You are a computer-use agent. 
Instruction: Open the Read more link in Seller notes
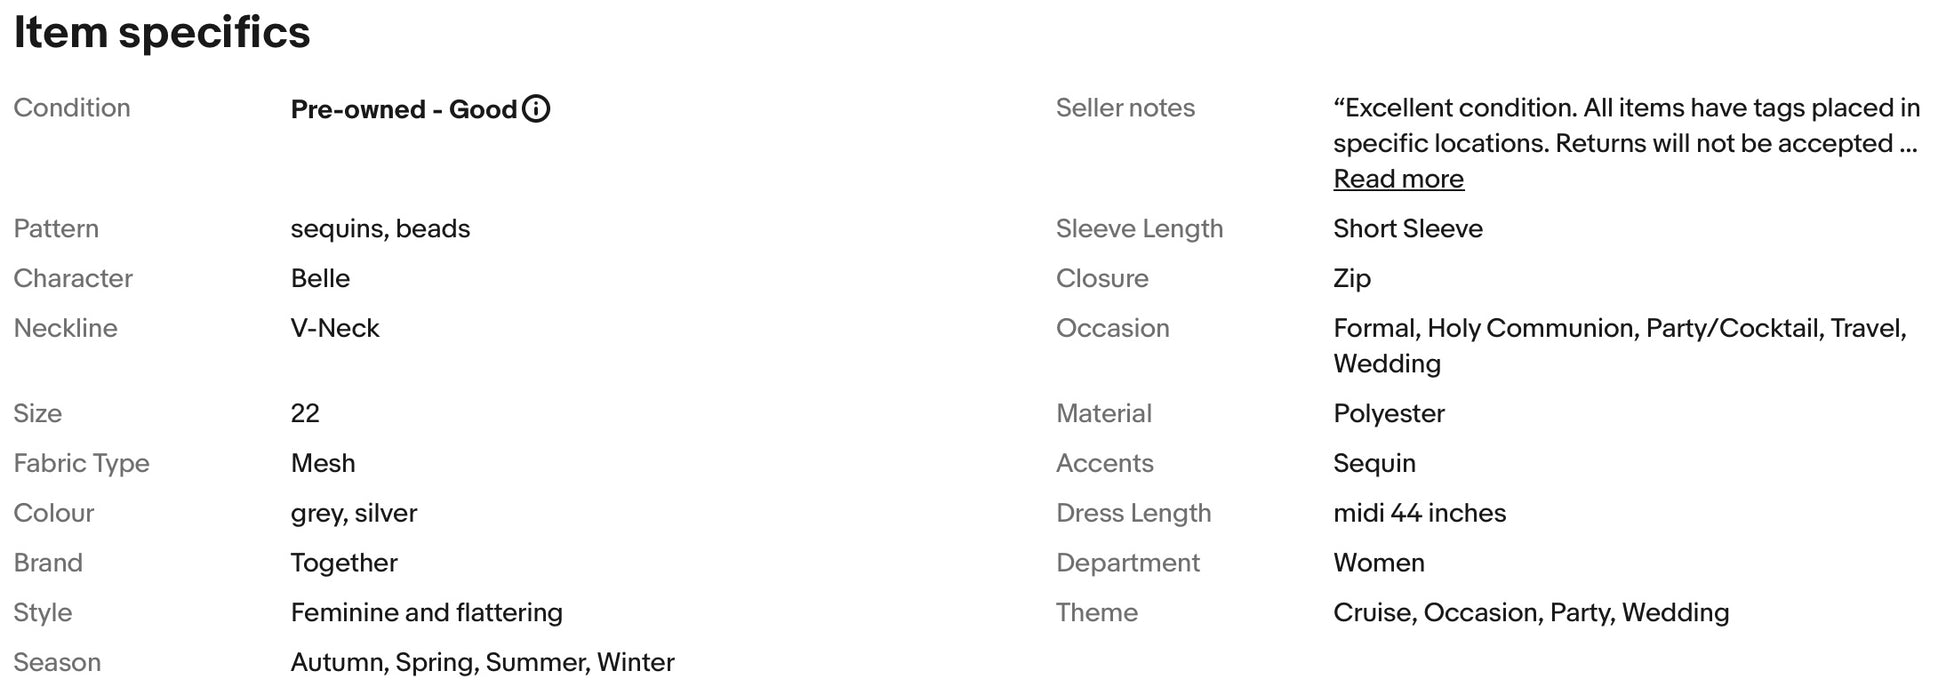[x=1398, y=179]
